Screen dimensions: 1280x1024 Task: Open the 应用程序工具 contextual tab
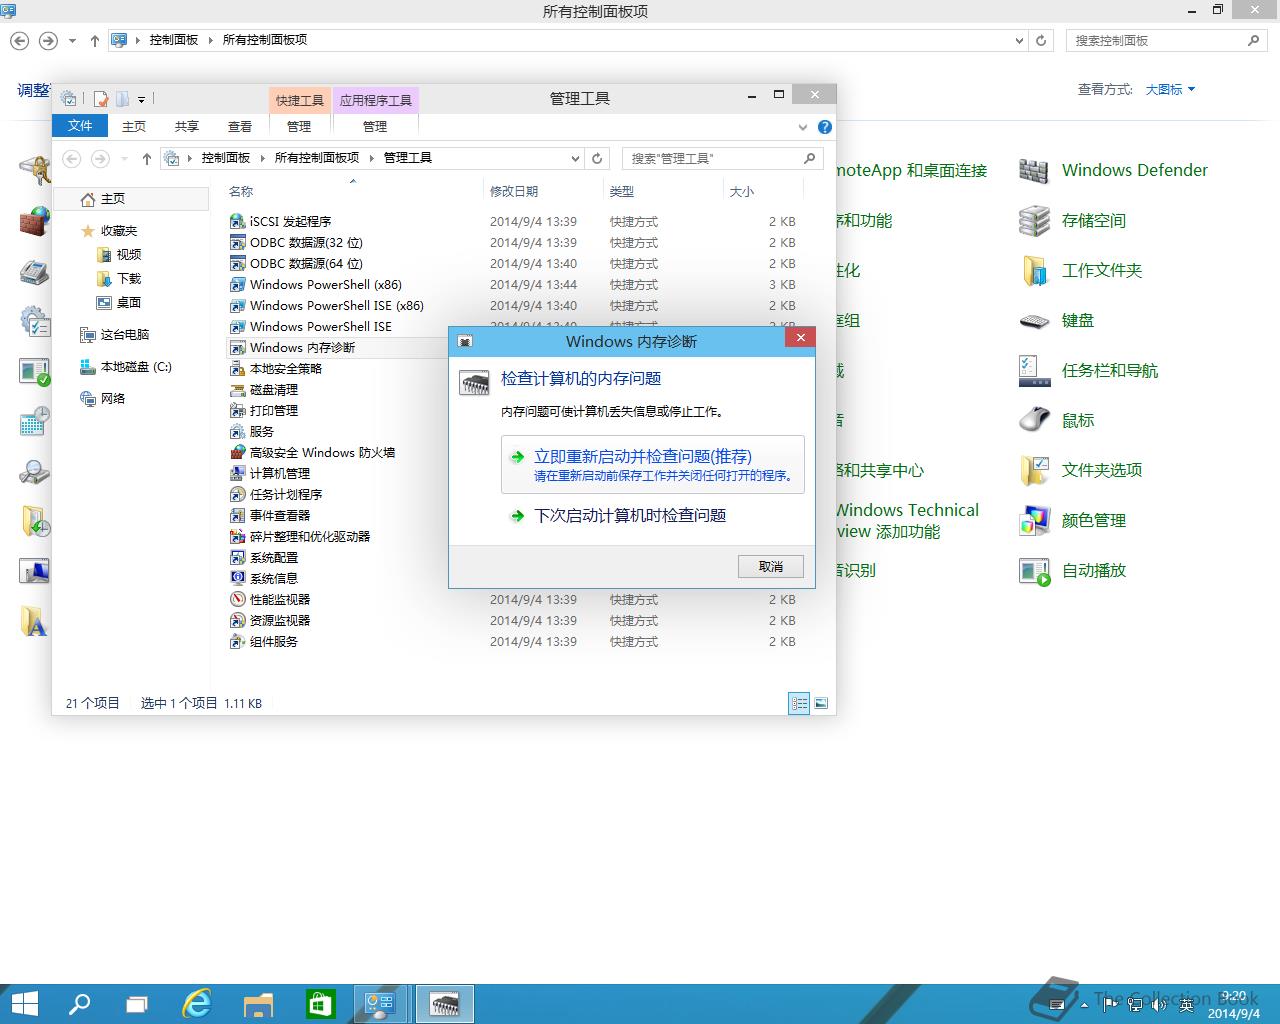tap(376, 100)
